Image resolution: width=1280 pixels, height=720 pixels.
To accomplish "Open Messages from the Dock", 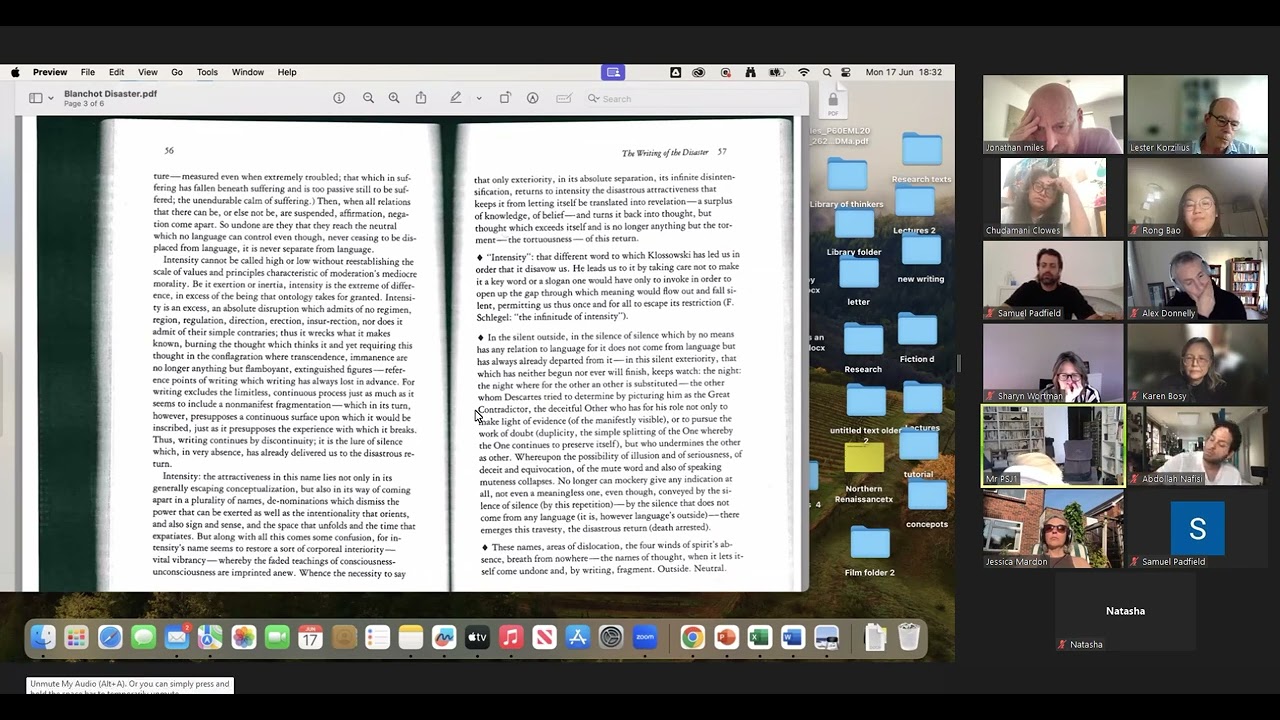I will (x=143, y=637).
